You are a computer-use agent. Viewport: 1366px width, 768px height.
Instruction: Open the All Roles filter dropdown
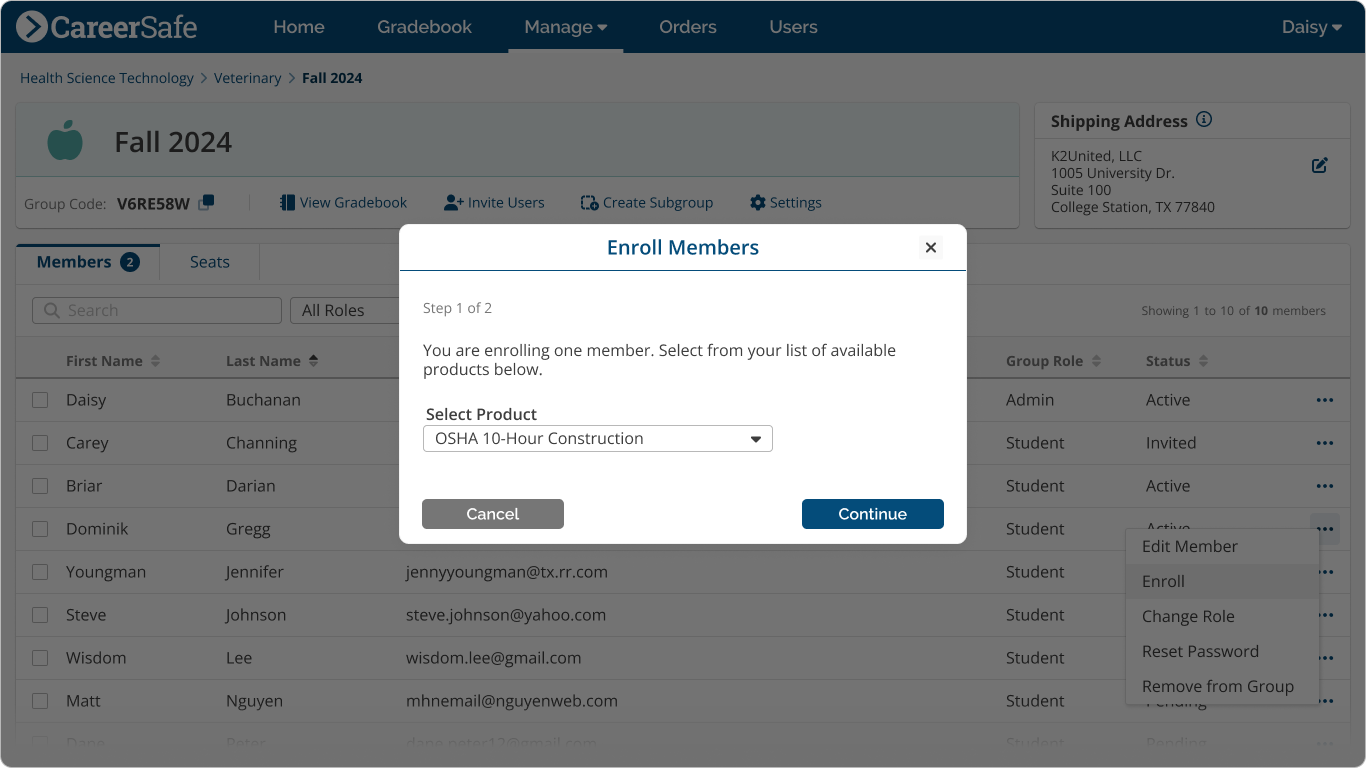345,310
